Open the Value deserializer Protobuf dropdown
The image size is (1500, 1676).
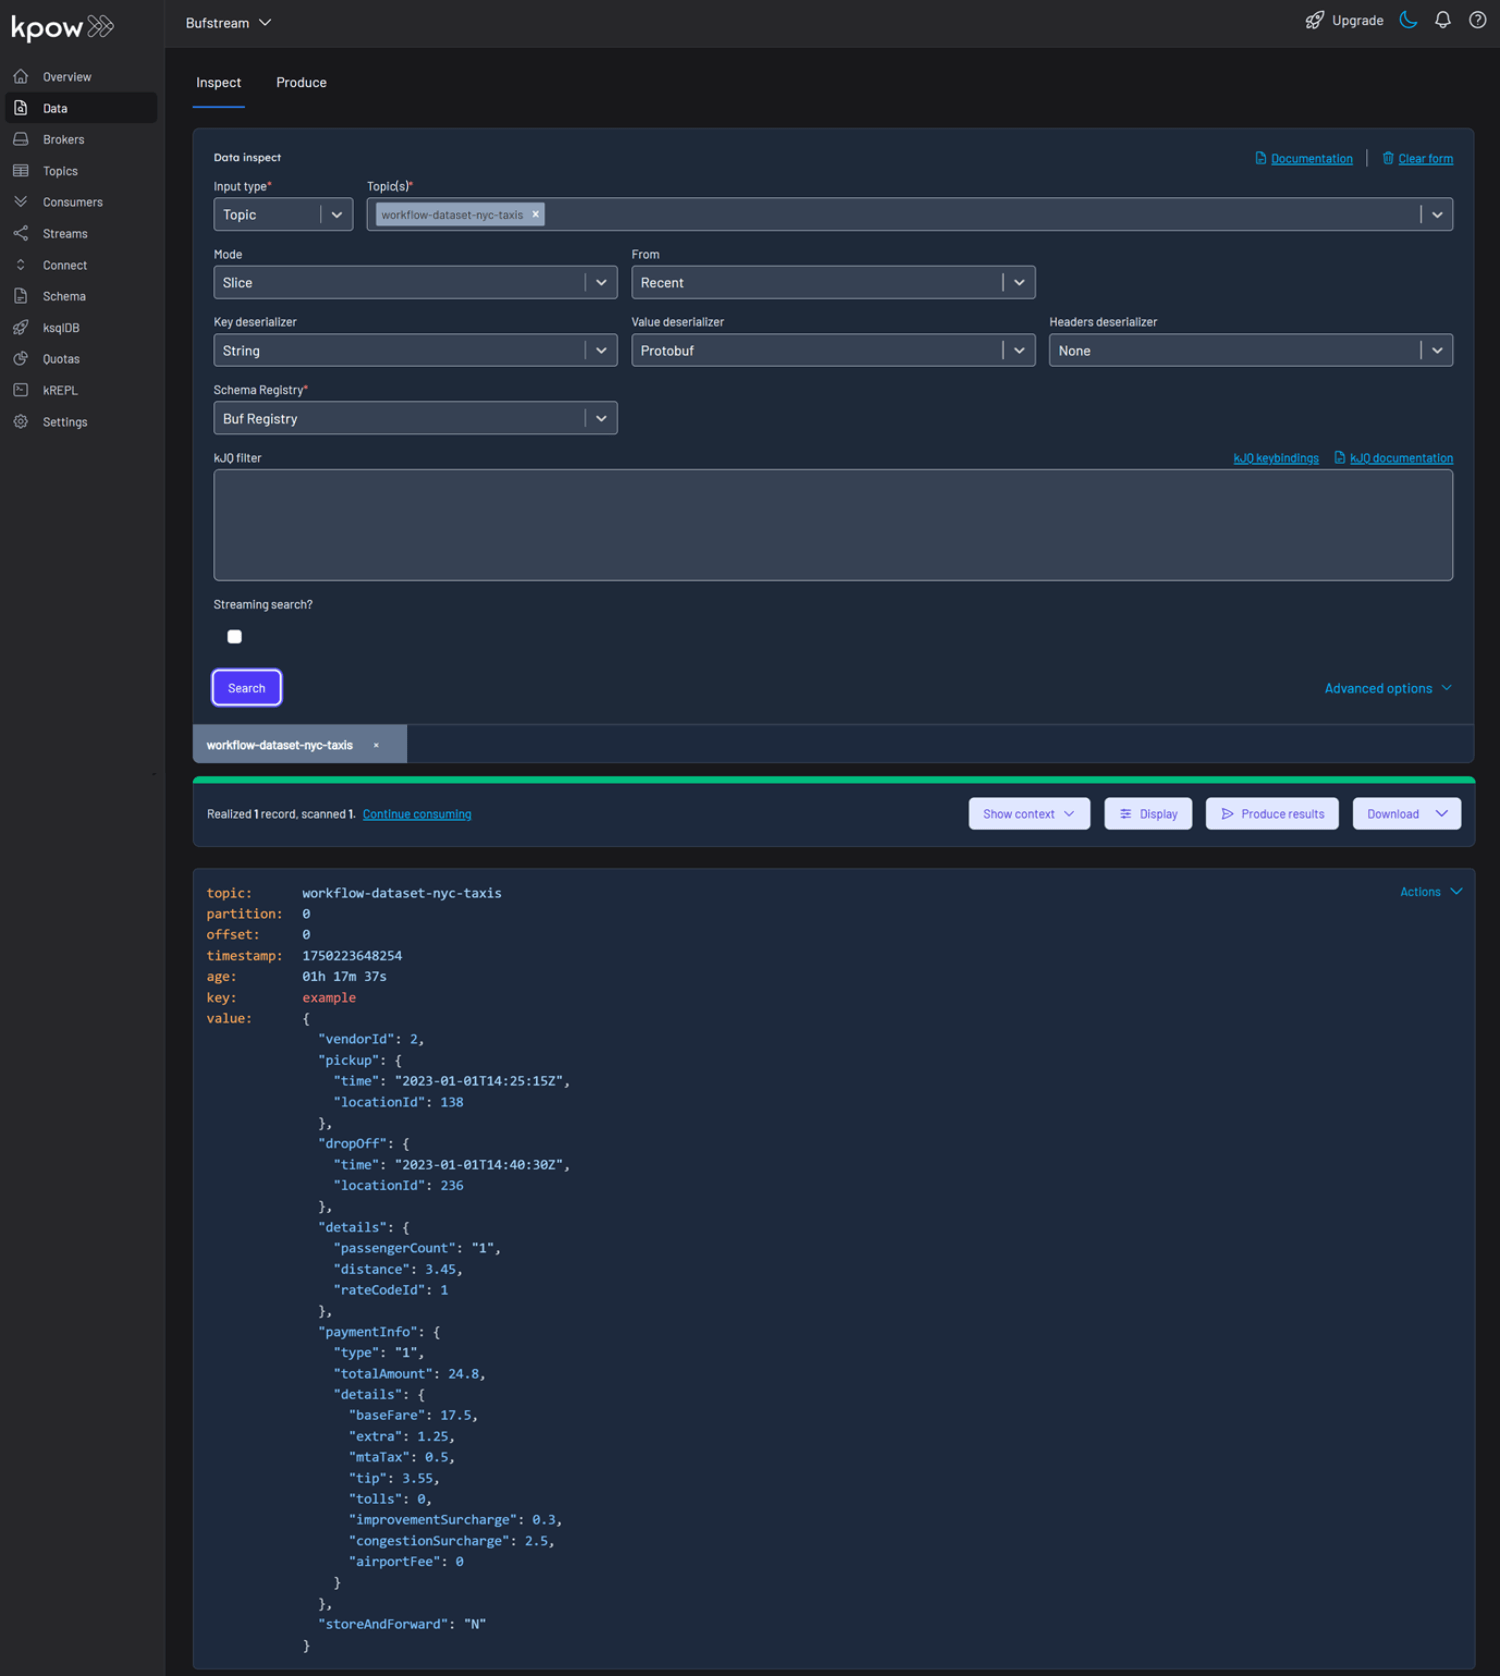click(x=832, y=351)
